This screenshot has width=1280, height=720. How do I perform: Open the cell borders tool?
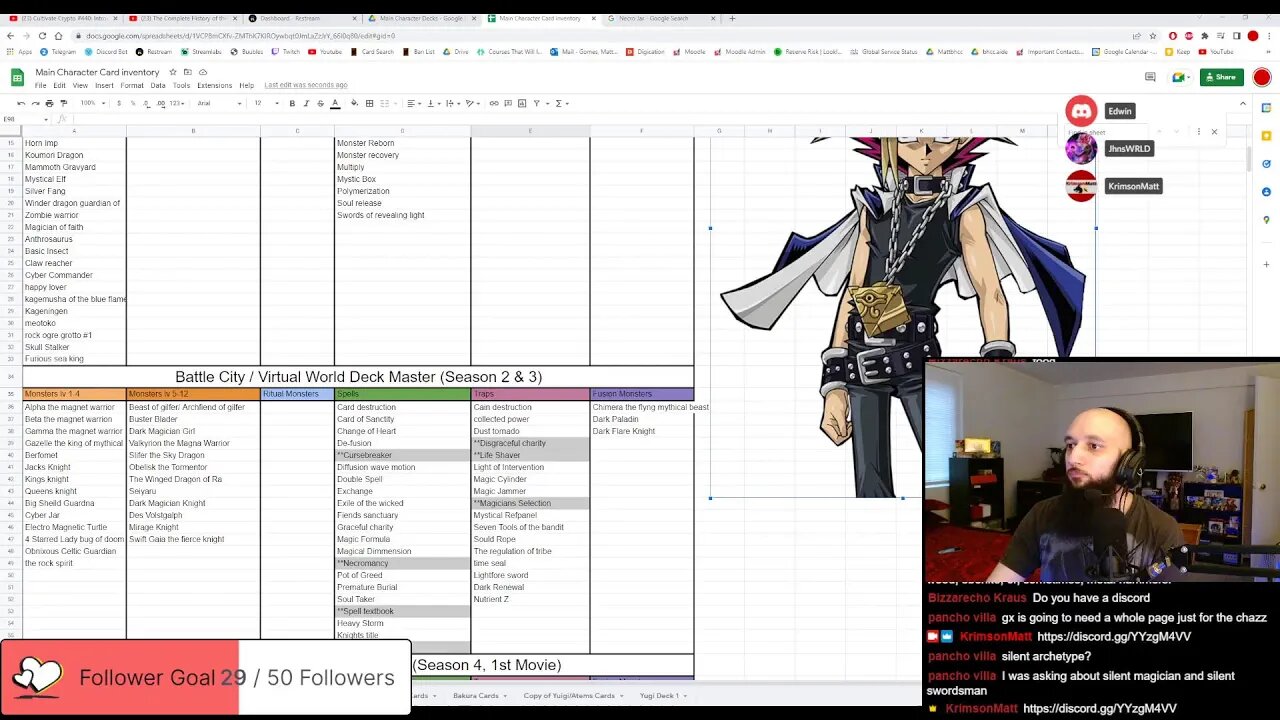(x=369, y=103)
